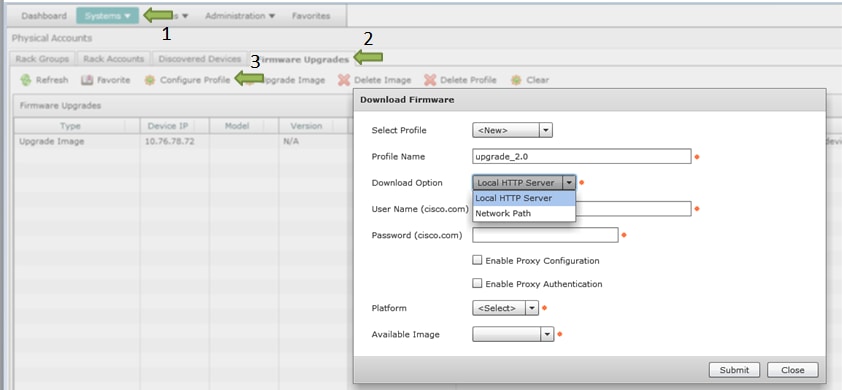The image size is (842, 390).
Task: Submit the Download Firmware form
Action: click(x=734, y=370)
